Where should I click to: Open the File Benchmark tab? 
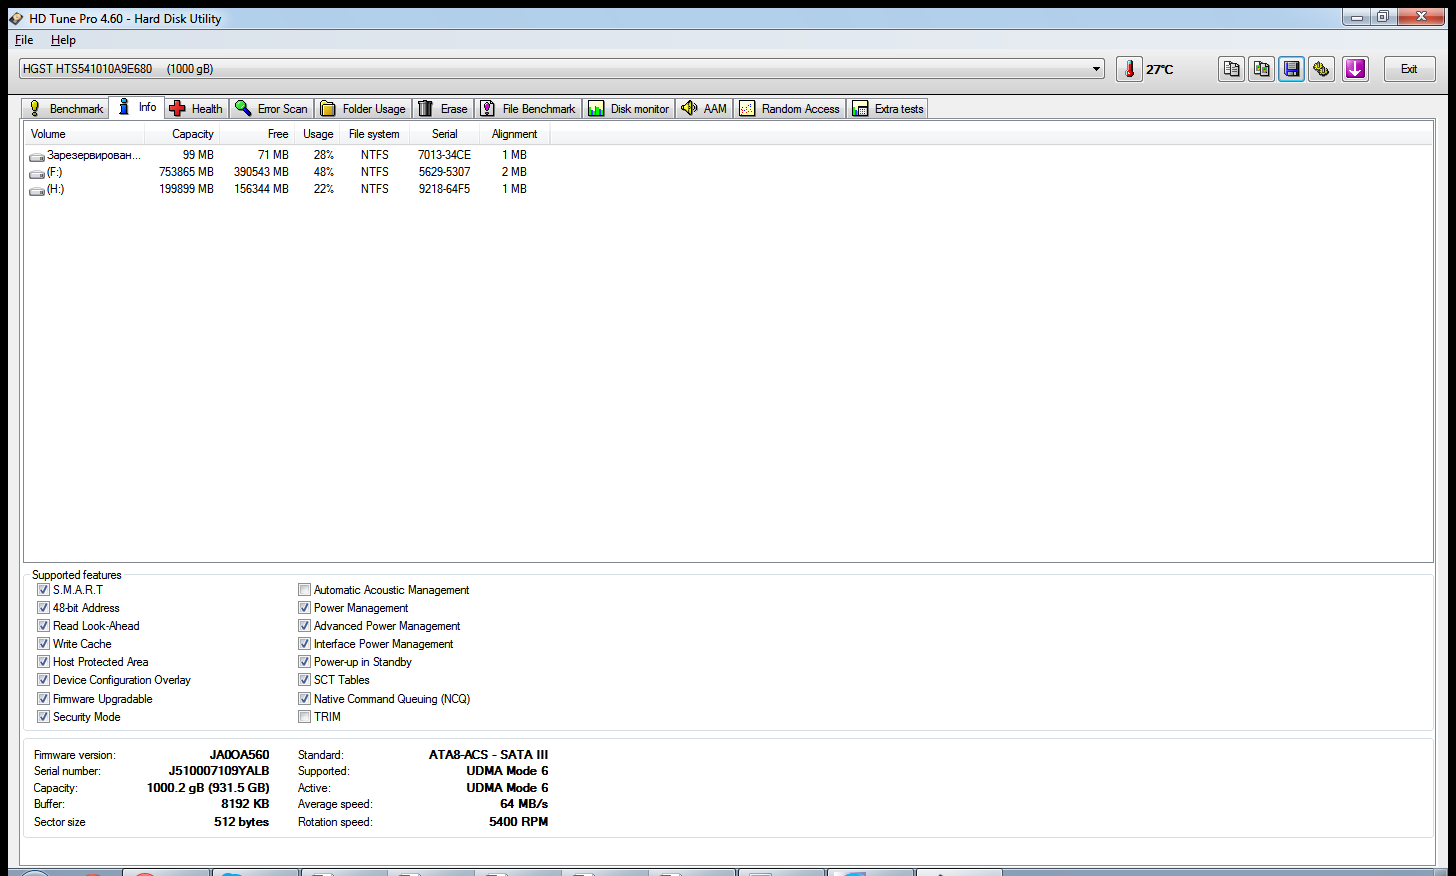(528, 108)
